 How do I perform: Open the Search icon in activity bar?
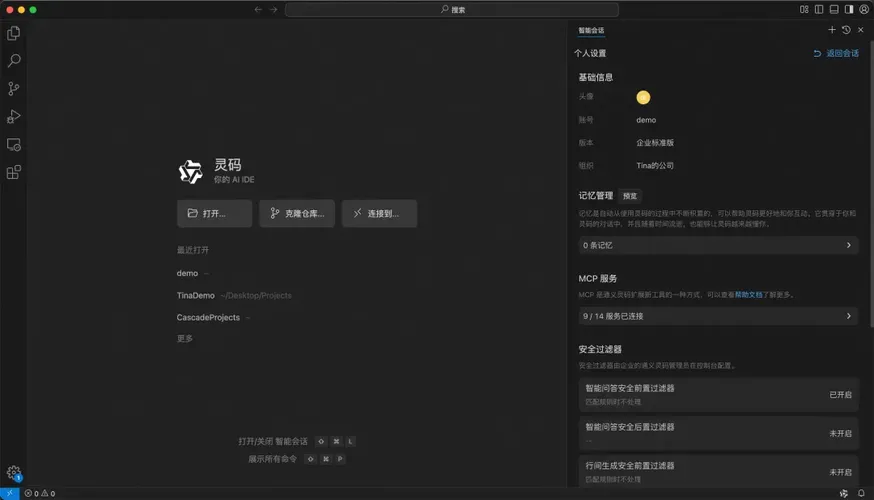click(14, 61)
